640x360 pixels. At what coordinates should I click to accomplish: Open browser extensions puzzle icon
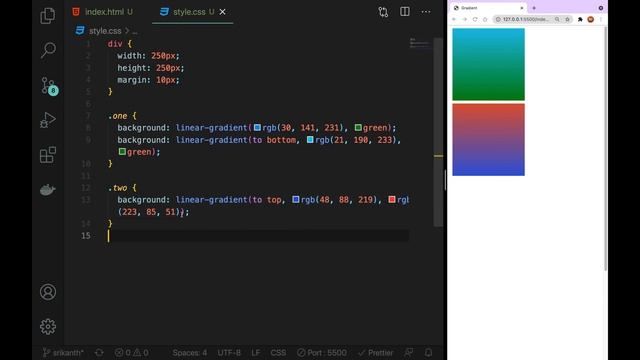(580, 19)
